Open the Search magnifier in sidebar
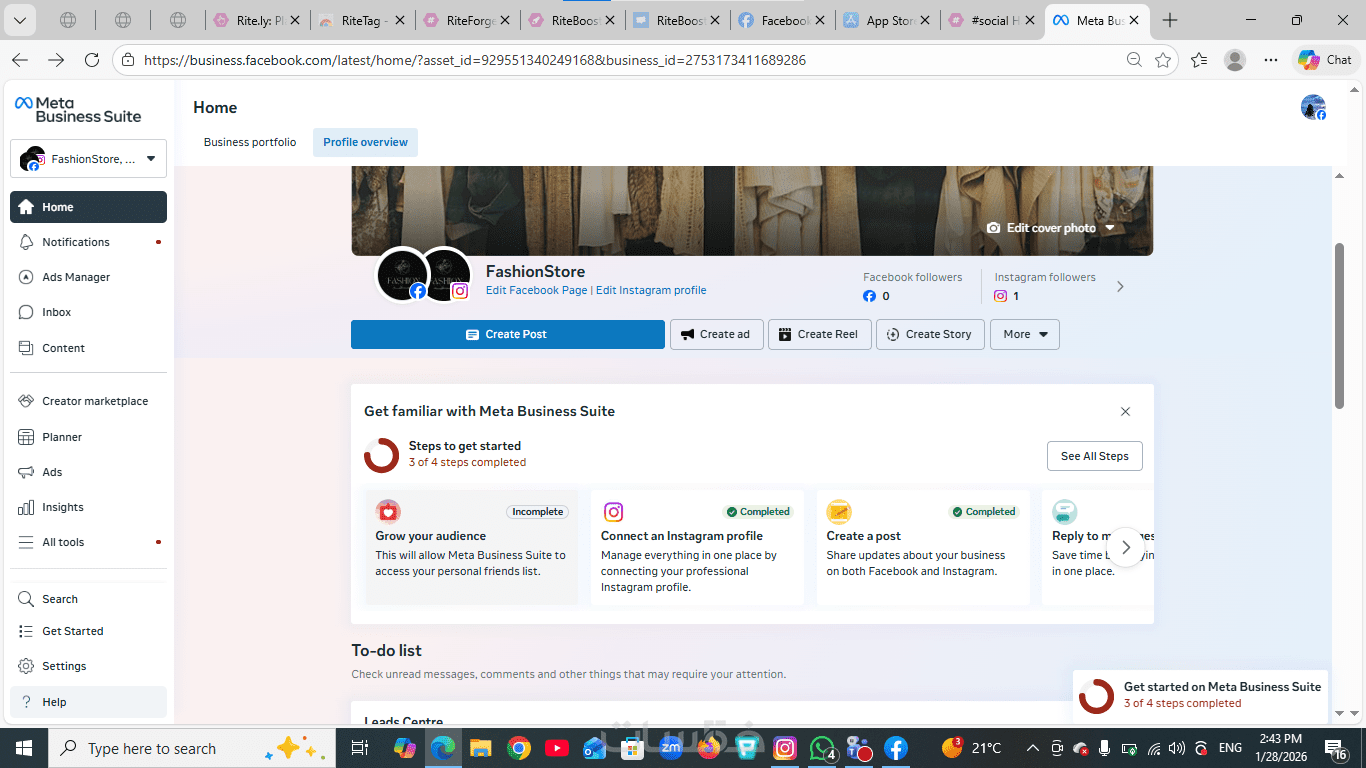The width and height of the screenshot is (1366, 768). (26, 599)
